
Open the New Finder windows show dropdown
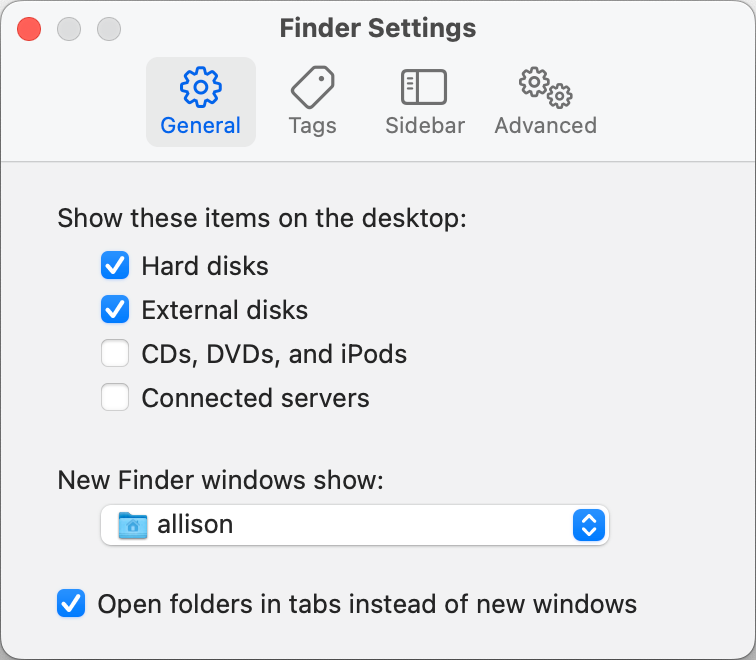[354, 525]
